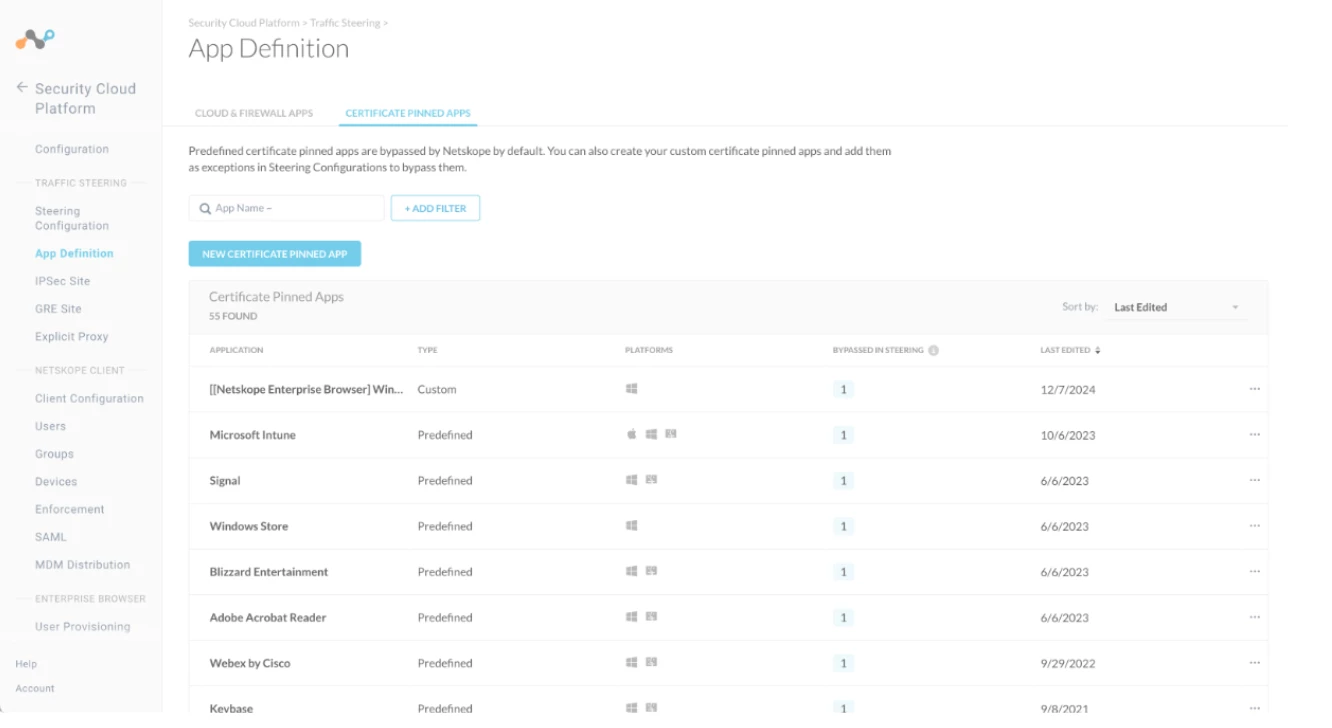Image resolution: width=1332 pixels, height=728 pixels.
Task: Select the Certificate Pinned Apps tab
Action: 408,113
